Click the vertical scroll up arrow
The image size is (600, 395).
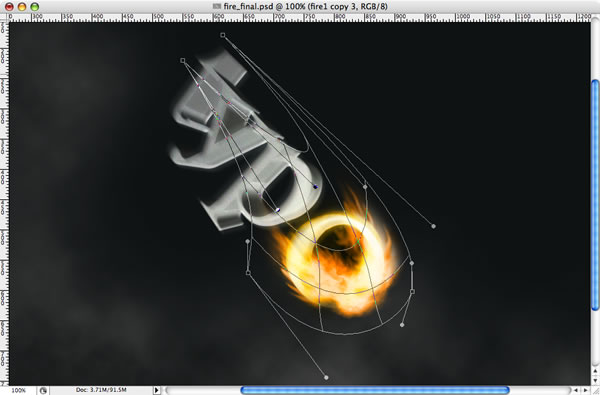click(595, 371)
